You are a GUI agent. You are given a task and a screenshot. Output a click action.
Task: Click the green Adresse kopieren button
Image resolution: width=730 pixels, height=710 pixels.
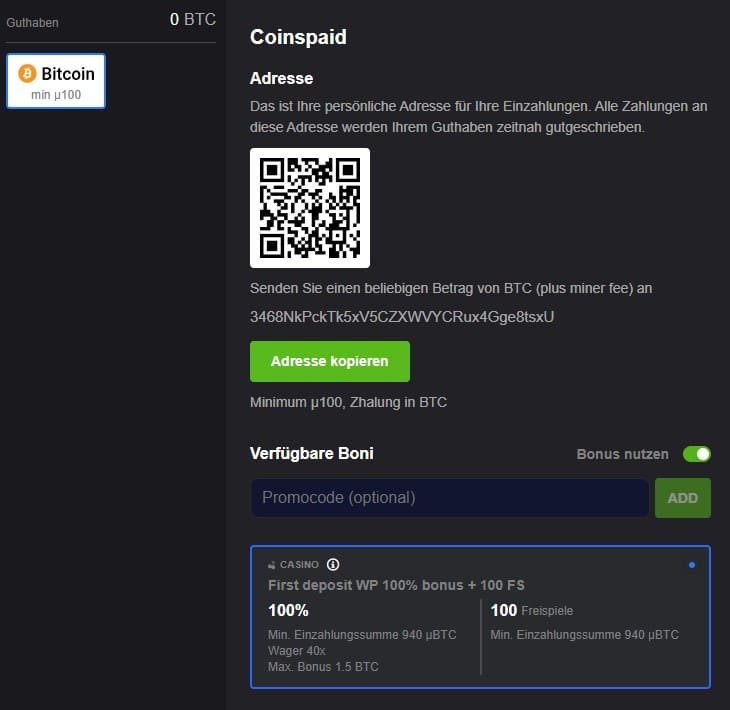[329, 361]
